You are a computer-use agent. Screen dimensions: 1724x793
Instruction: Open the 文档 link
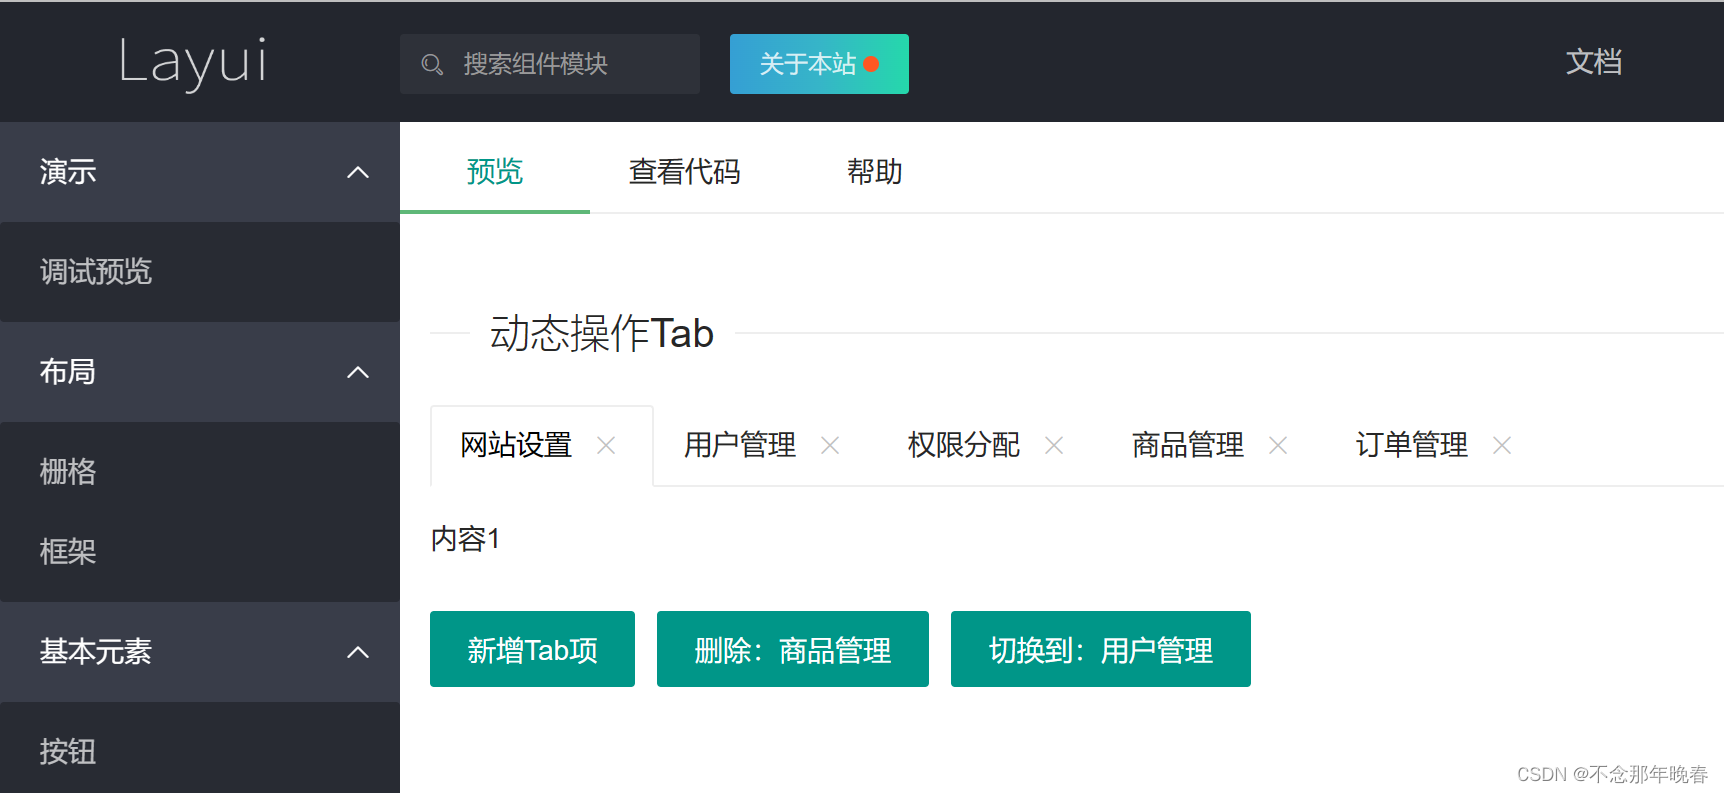(x=1594, y=62)
